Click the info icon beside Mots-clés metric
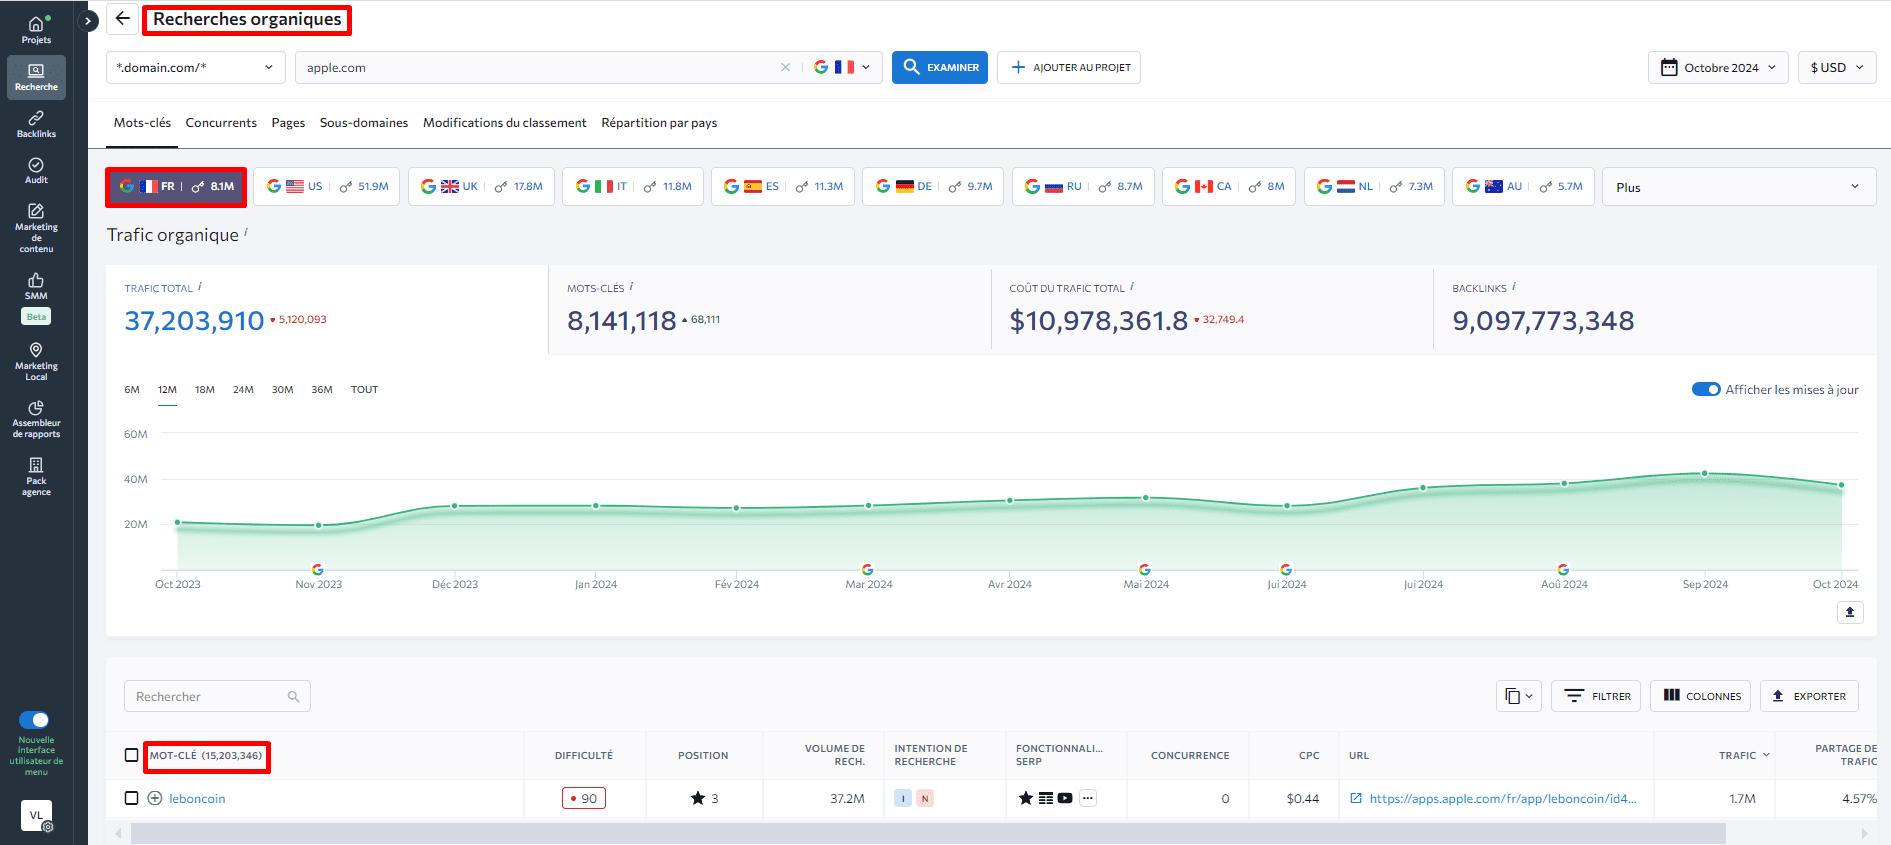 tap(631, 286)
